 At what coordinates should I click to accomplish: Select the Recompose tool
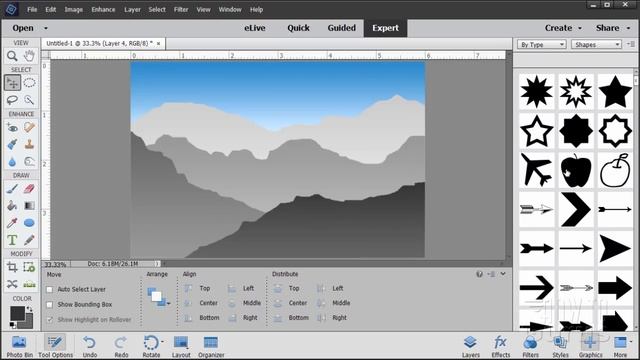click(29, 267)
